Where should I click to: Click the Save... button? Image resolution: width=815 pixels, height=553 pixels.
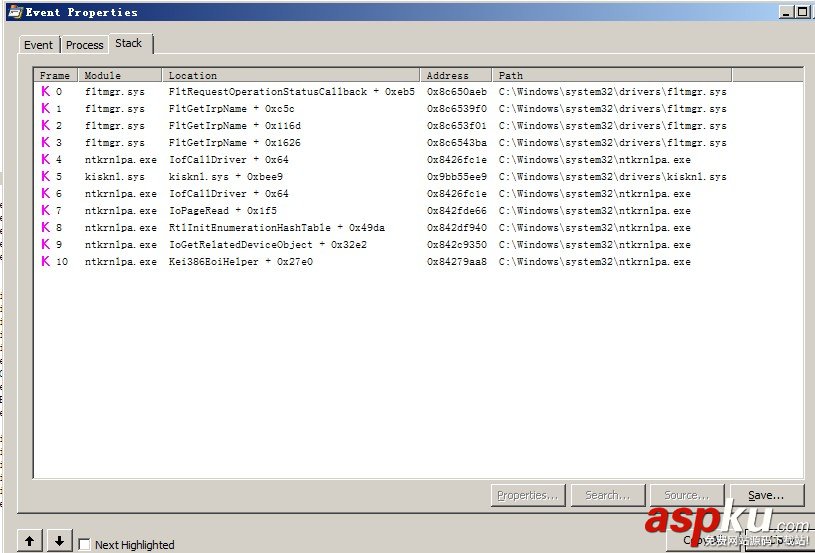(766, 495)
